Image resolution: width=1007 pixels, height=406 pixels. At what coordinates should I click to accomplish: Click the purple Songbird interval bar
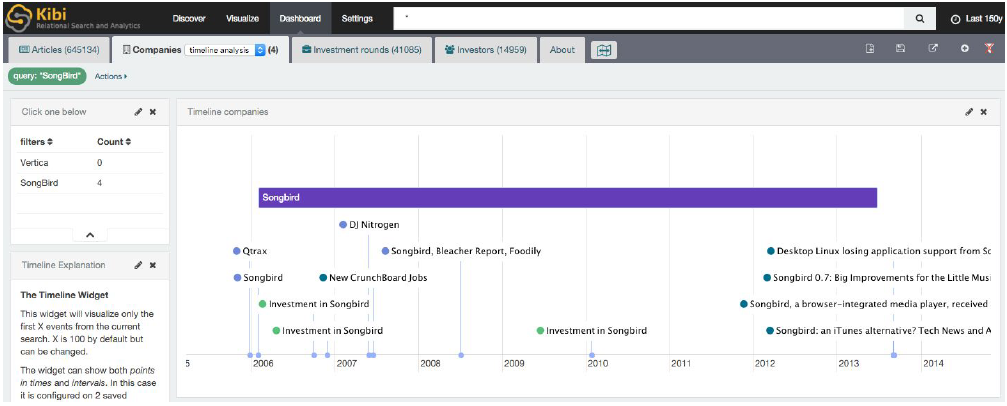coord(568,198)
